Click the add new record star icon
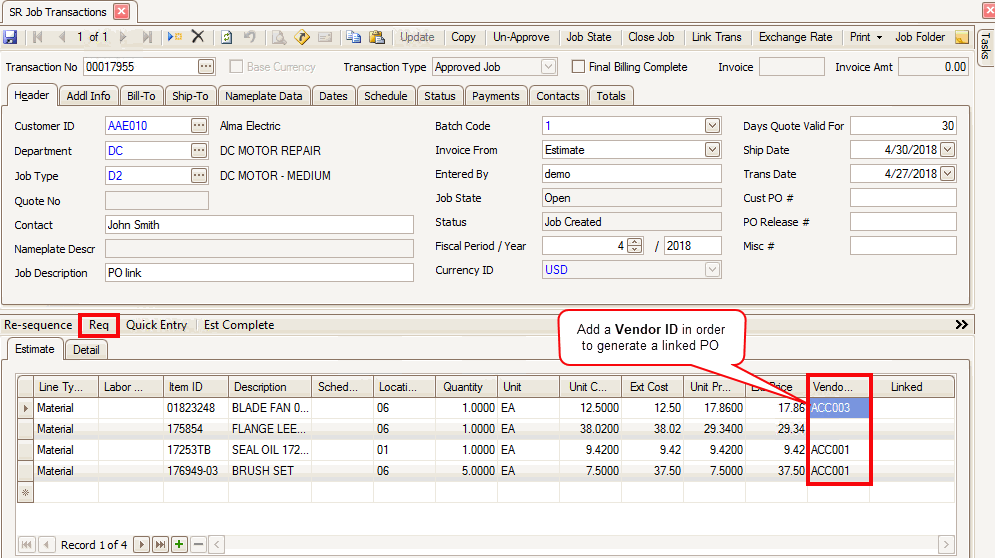The height and width of the screenshot is (558, 995). (175, 37)
